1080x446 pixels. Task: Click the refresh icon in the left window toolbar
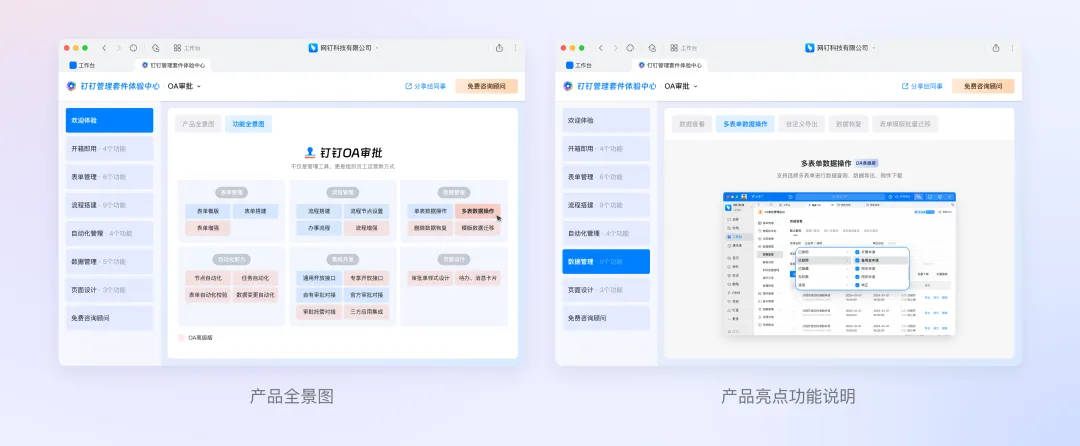[x=134, y=48]
